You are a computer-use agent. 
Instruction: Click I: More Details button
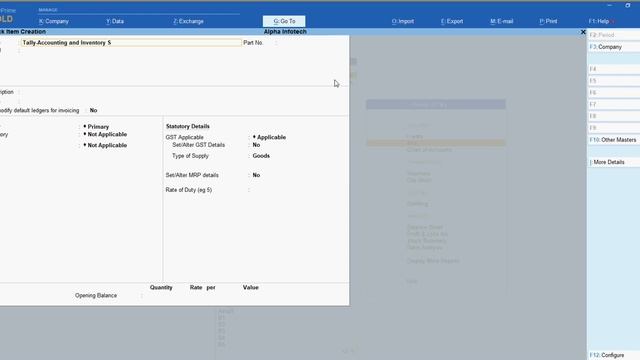pyautogui.click(x=613, y=162)
